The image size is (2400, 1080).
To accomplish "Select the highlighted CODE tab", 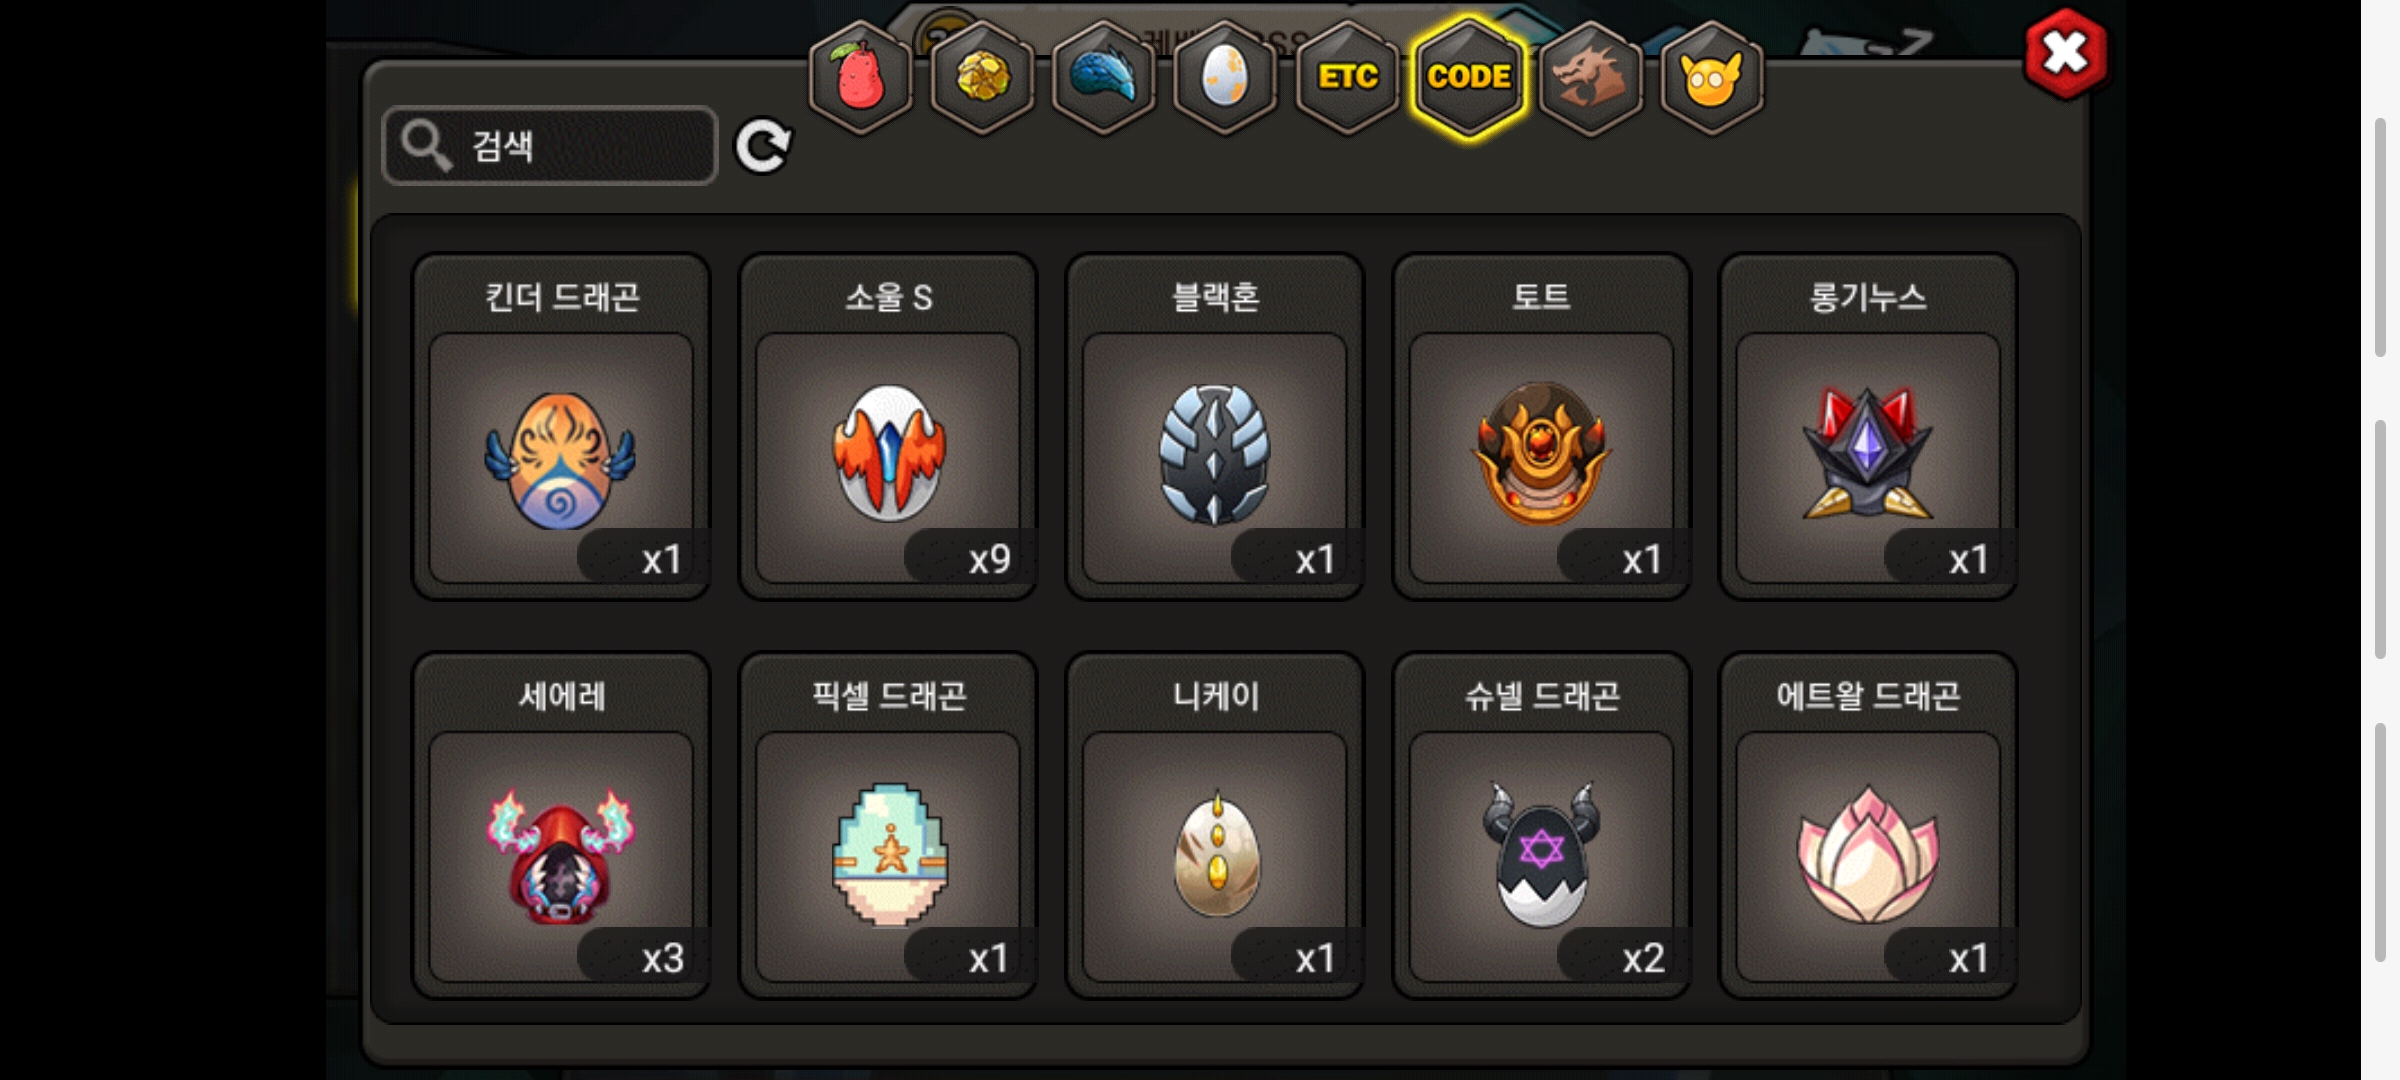I will (x=1469, y=77).
